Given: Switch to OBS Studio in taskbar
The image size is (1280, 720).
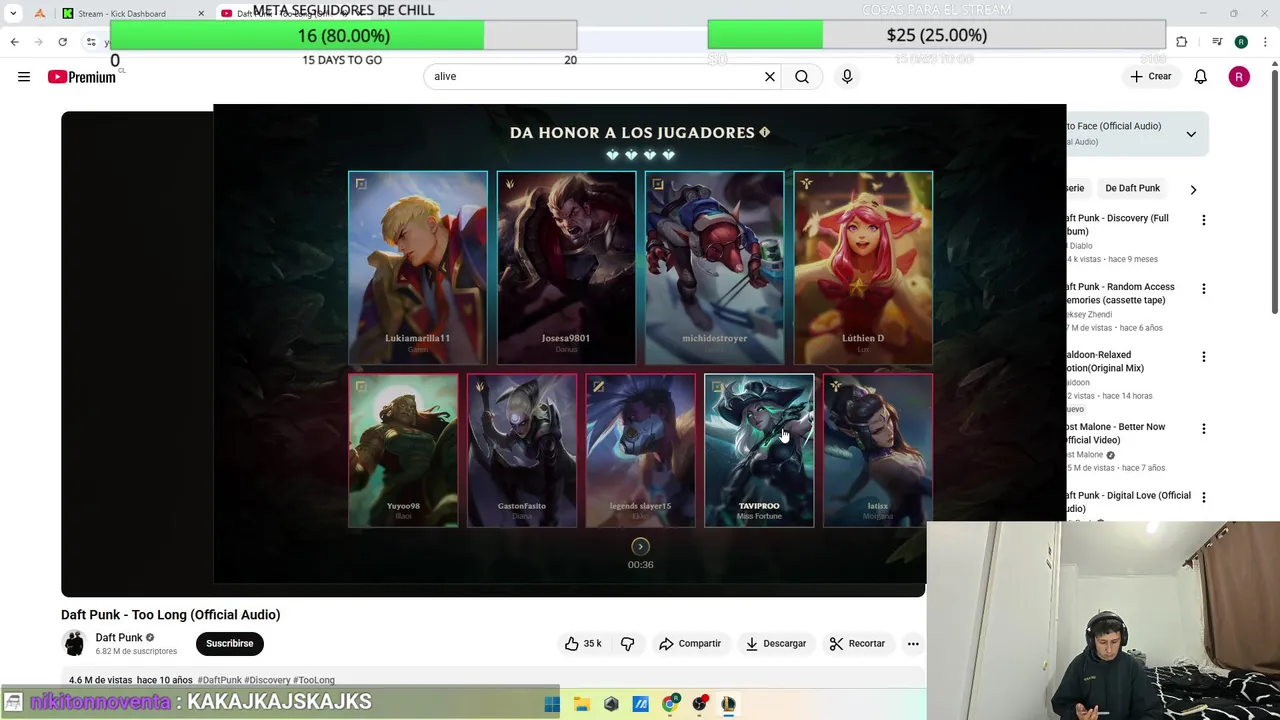Looking at the screenshot, I should point(699,704).
